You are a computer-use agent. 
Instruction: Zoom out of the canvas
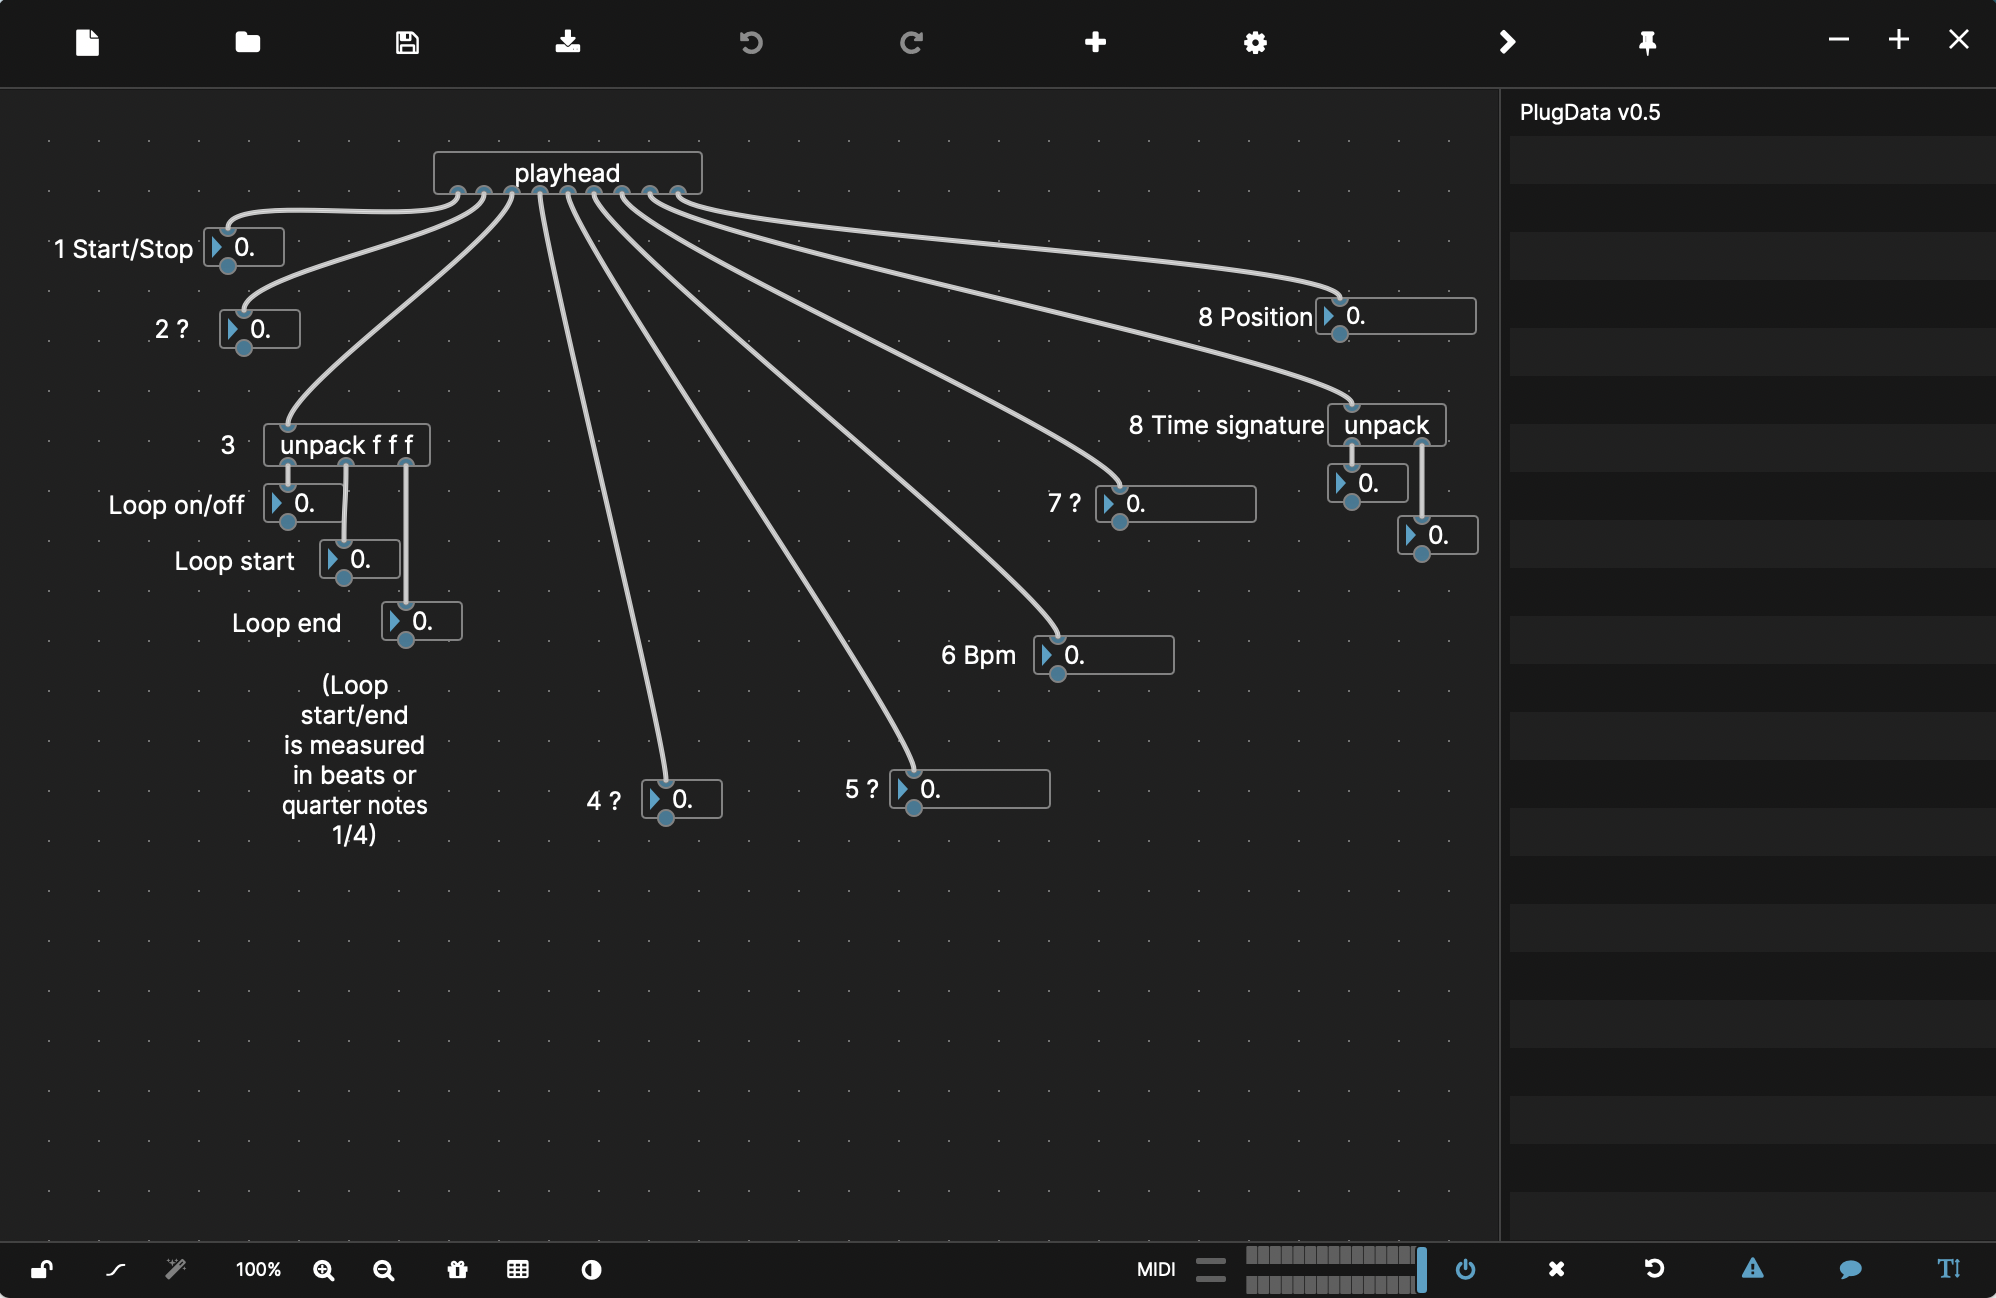(383, 1270)
